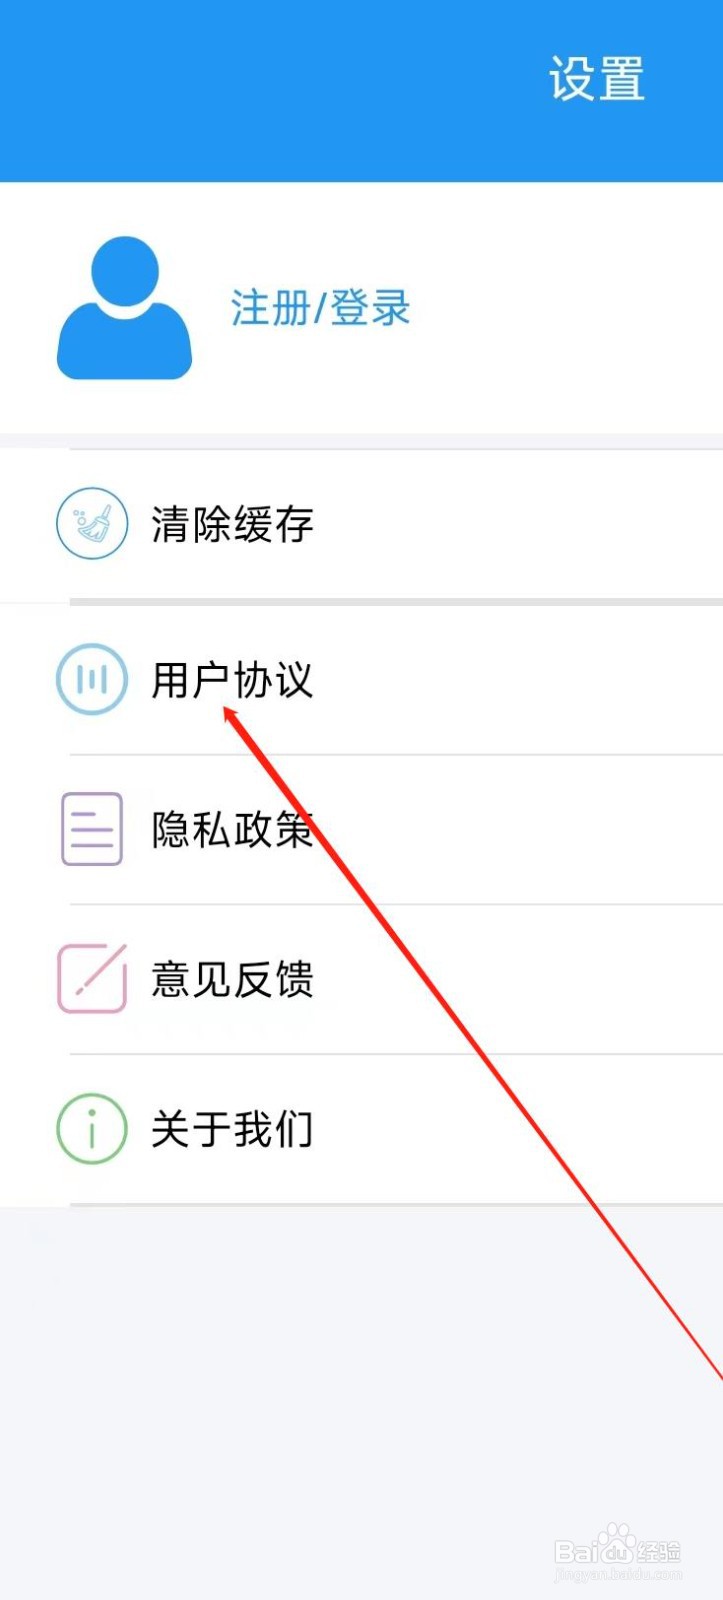Open the 用户协议 text entry

232,680
